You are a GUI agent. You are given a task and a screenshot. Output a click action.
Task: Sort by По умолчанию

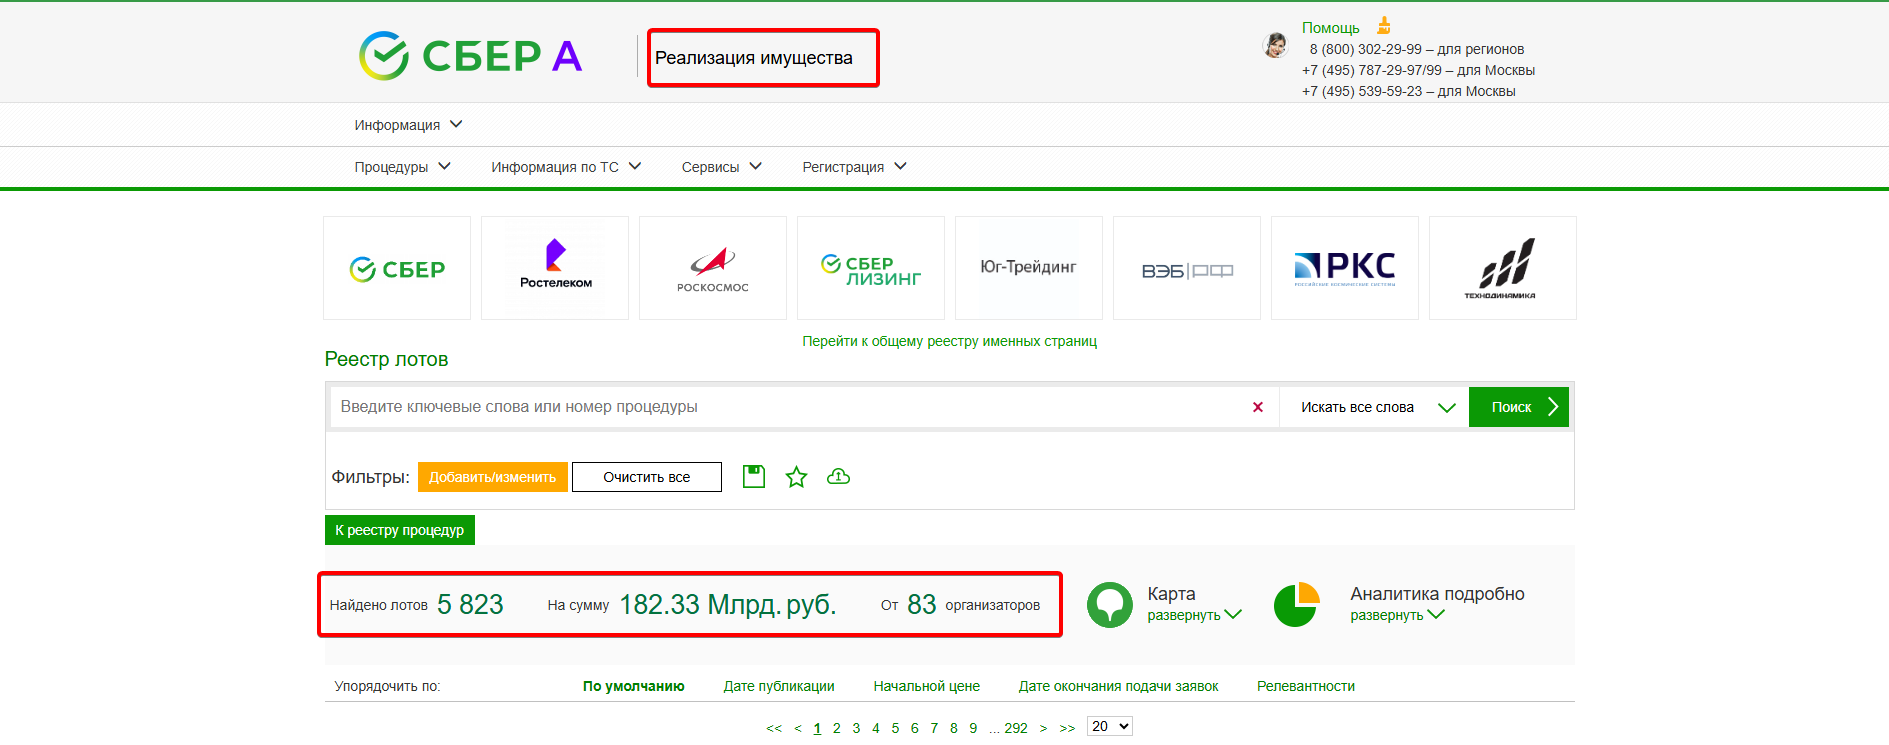tap(633, 686)
